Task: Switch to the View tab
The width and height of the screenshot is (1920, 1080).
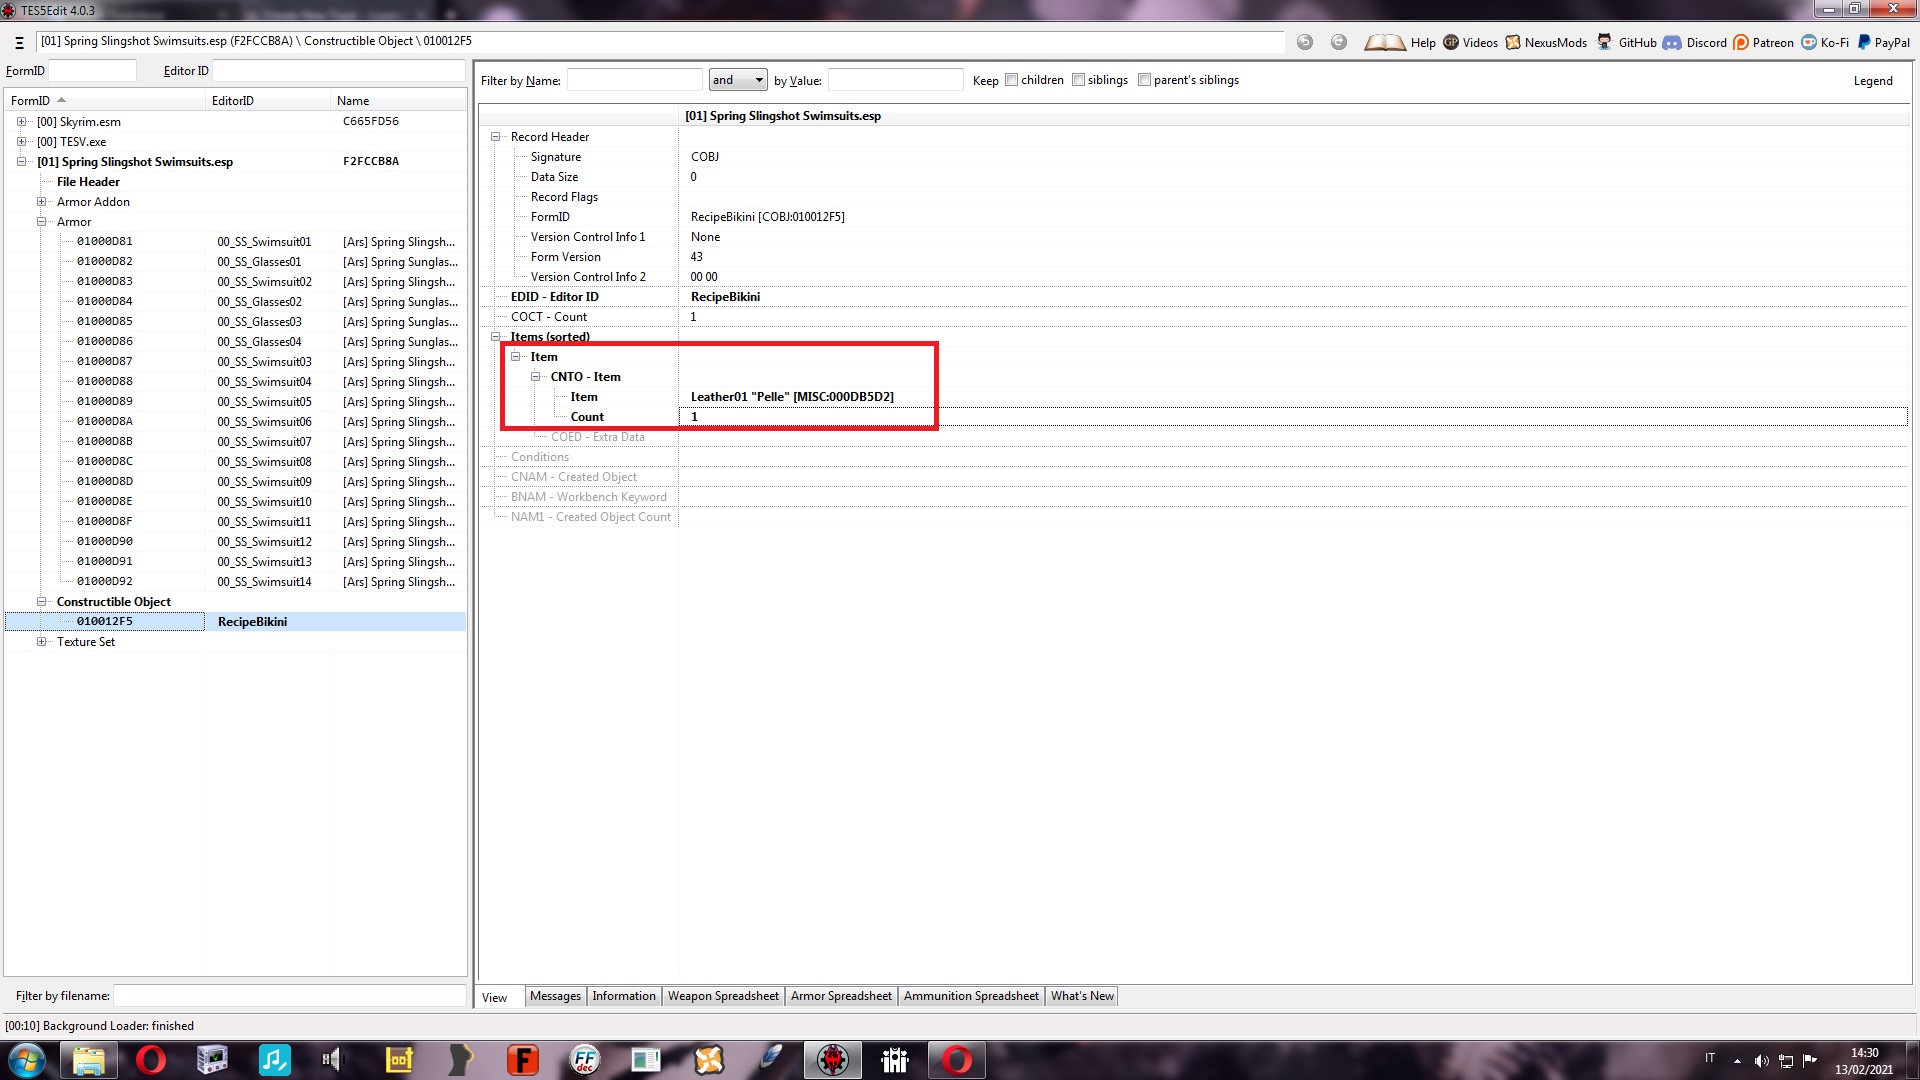Action: click(x=495, y=997)
